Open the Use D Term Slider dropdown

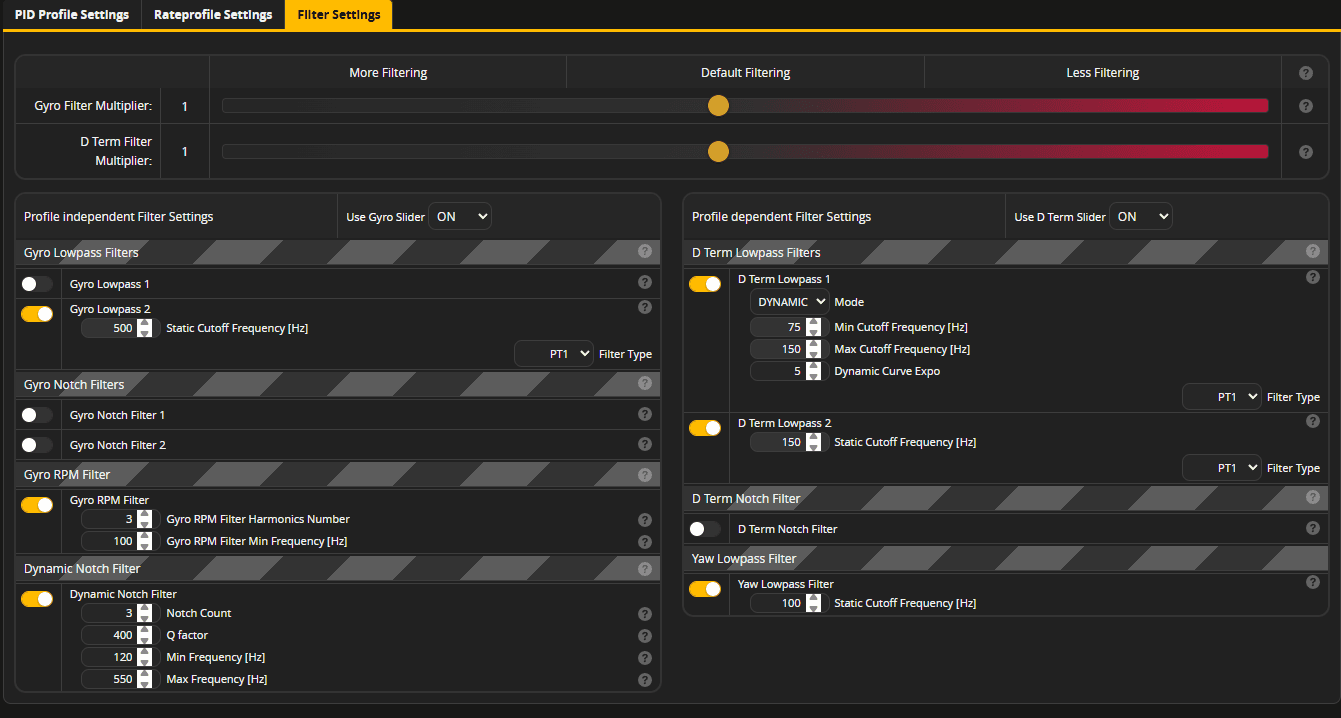(1140, 216)
